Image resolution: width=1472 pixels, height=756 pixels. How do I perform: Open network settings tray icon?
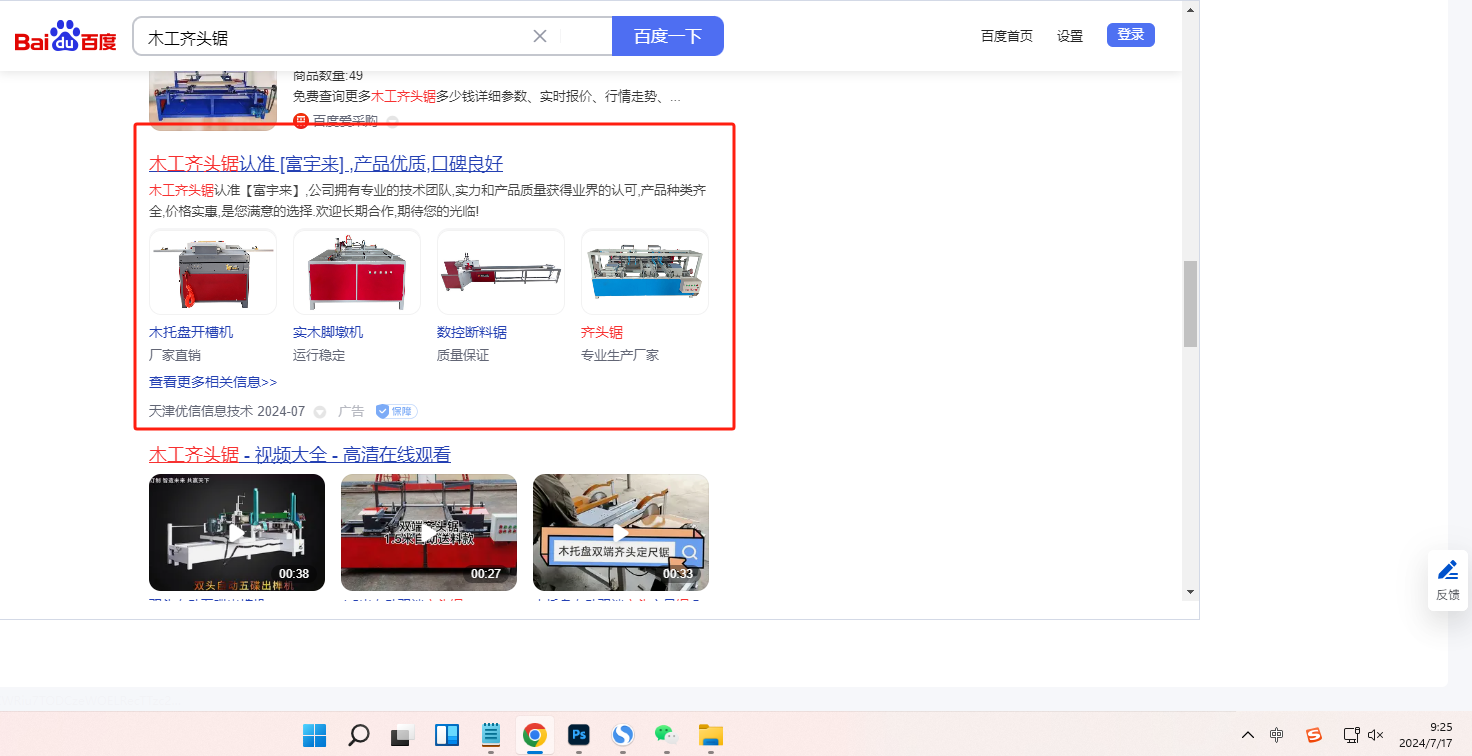click(1351, 735)
